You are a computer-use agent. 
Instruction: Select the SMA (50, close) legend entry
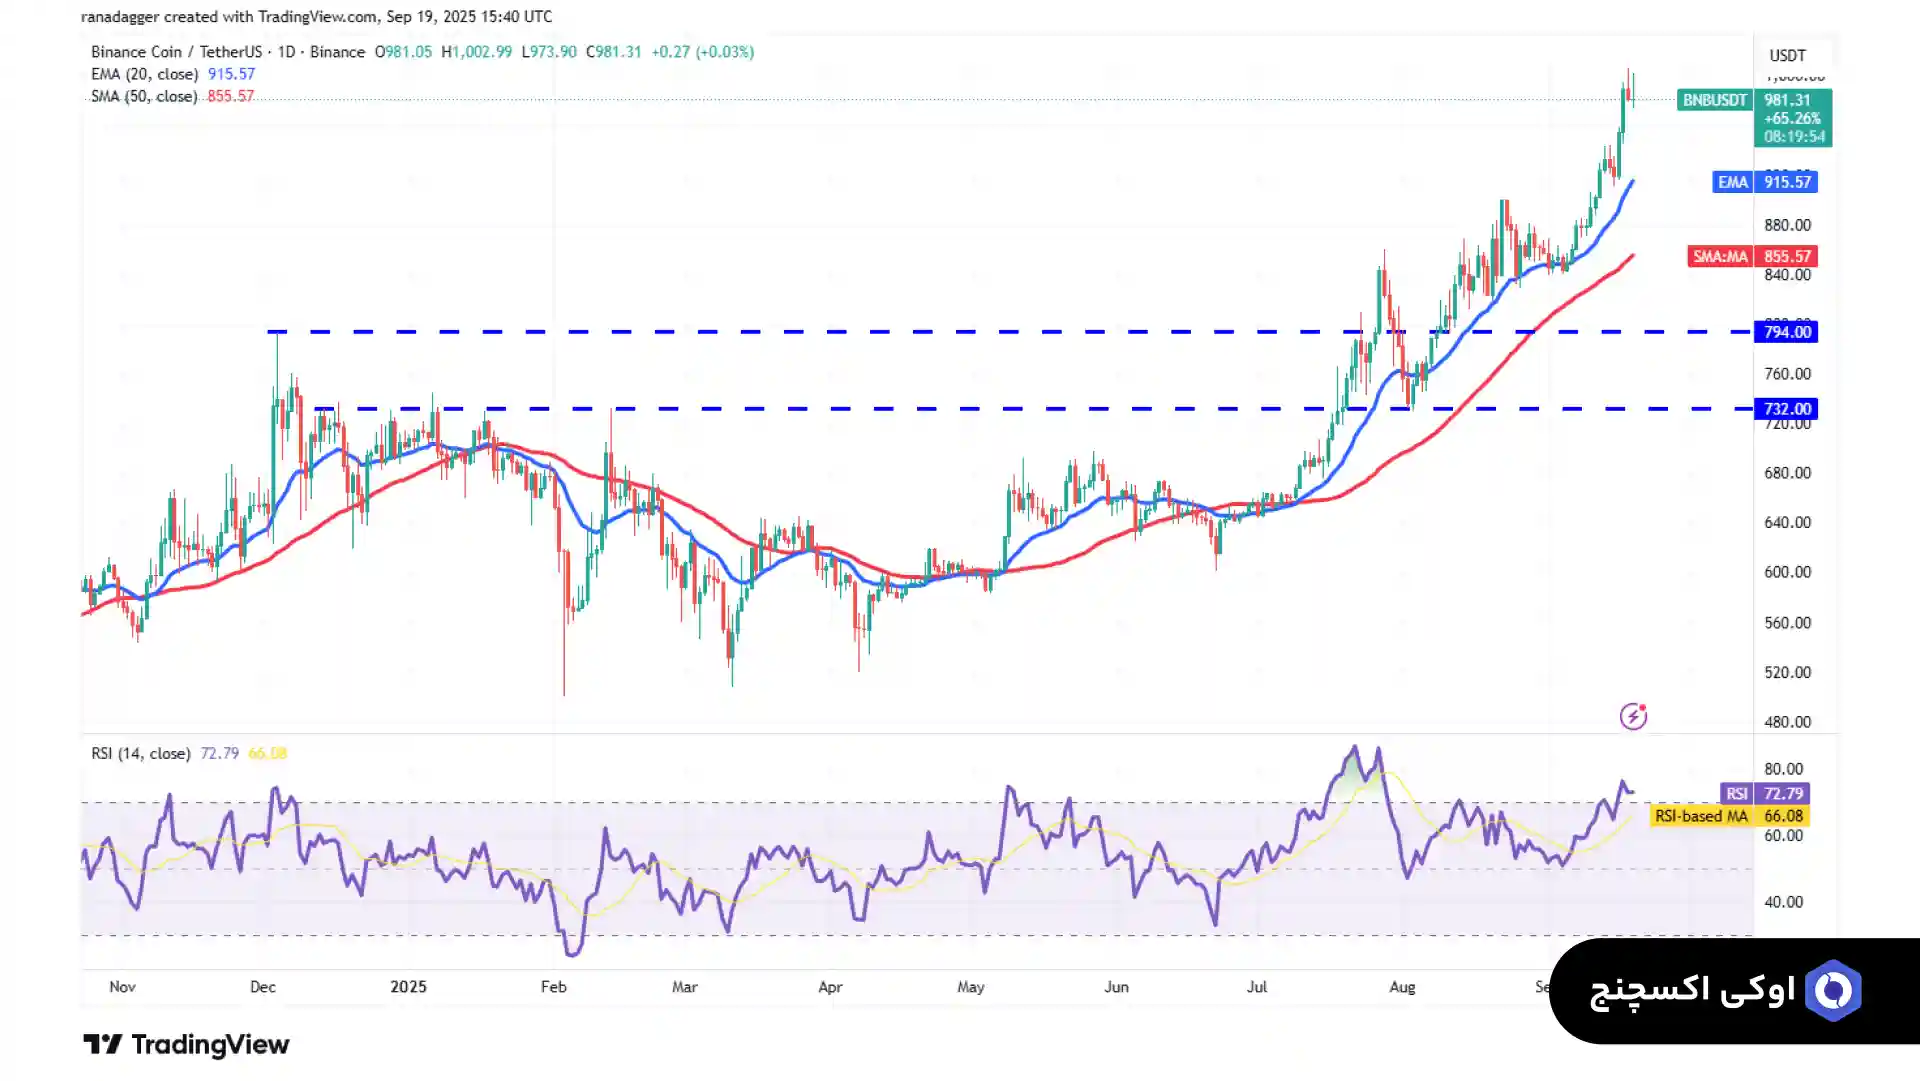pyautogui.click(x=144, y=96)
